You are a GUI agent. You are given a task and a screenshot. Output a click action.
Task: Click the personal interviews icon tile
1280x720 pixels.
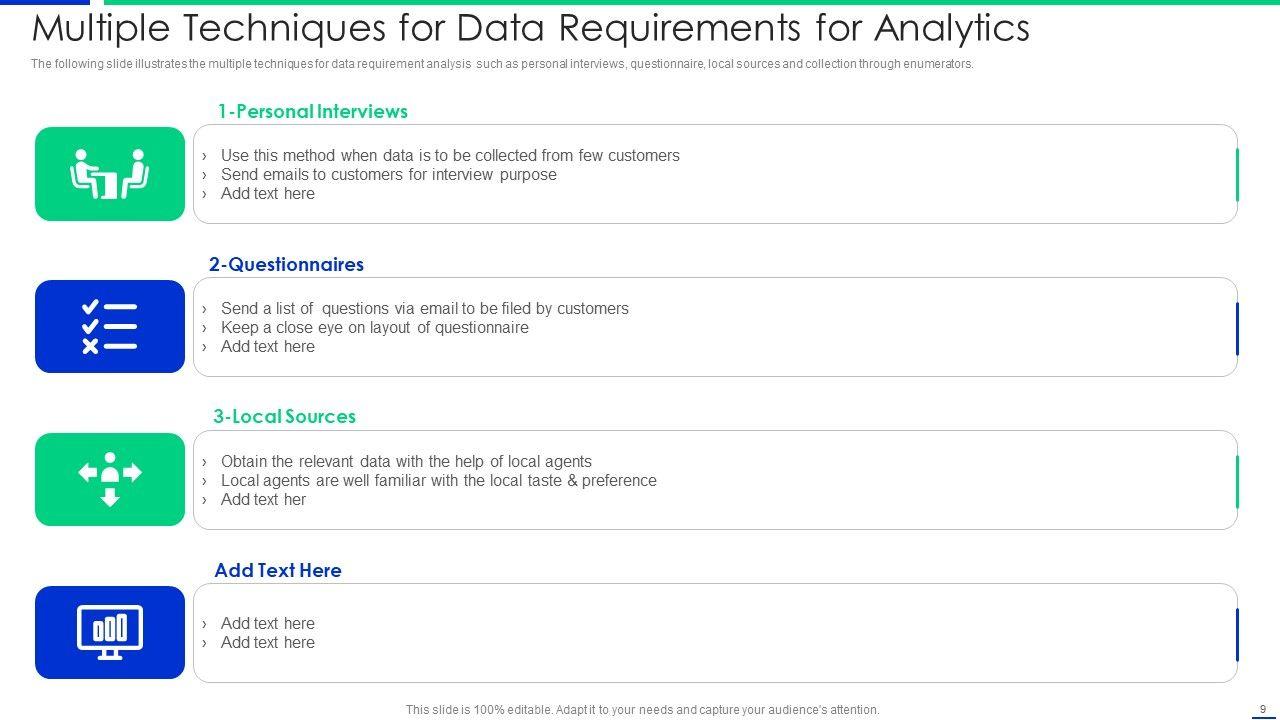coord(110,174)
